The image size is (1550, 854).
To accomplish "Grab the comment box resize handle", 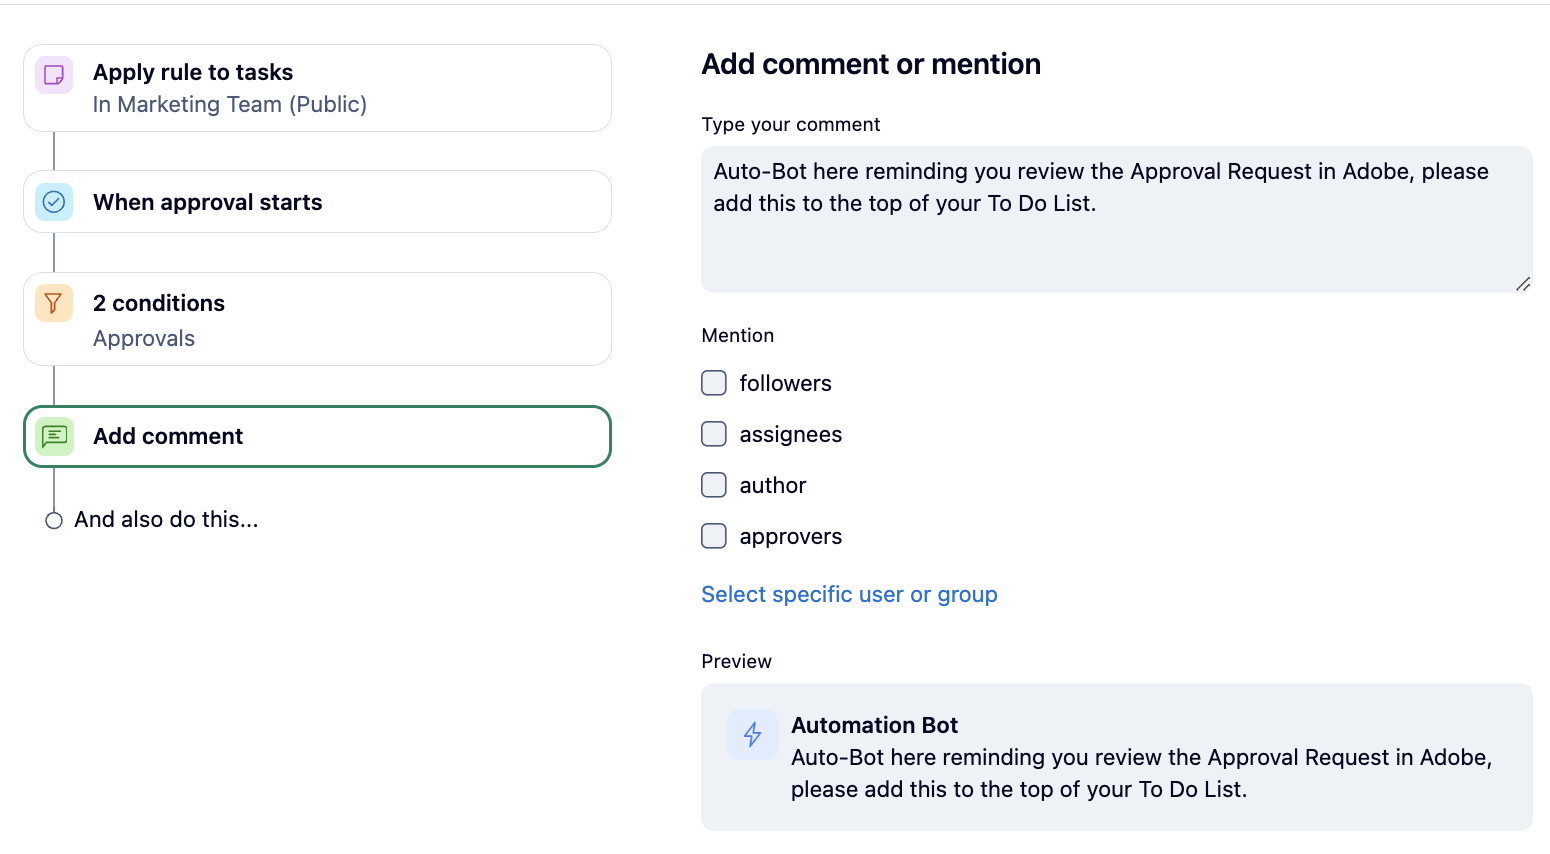I will coord(1522,284).
